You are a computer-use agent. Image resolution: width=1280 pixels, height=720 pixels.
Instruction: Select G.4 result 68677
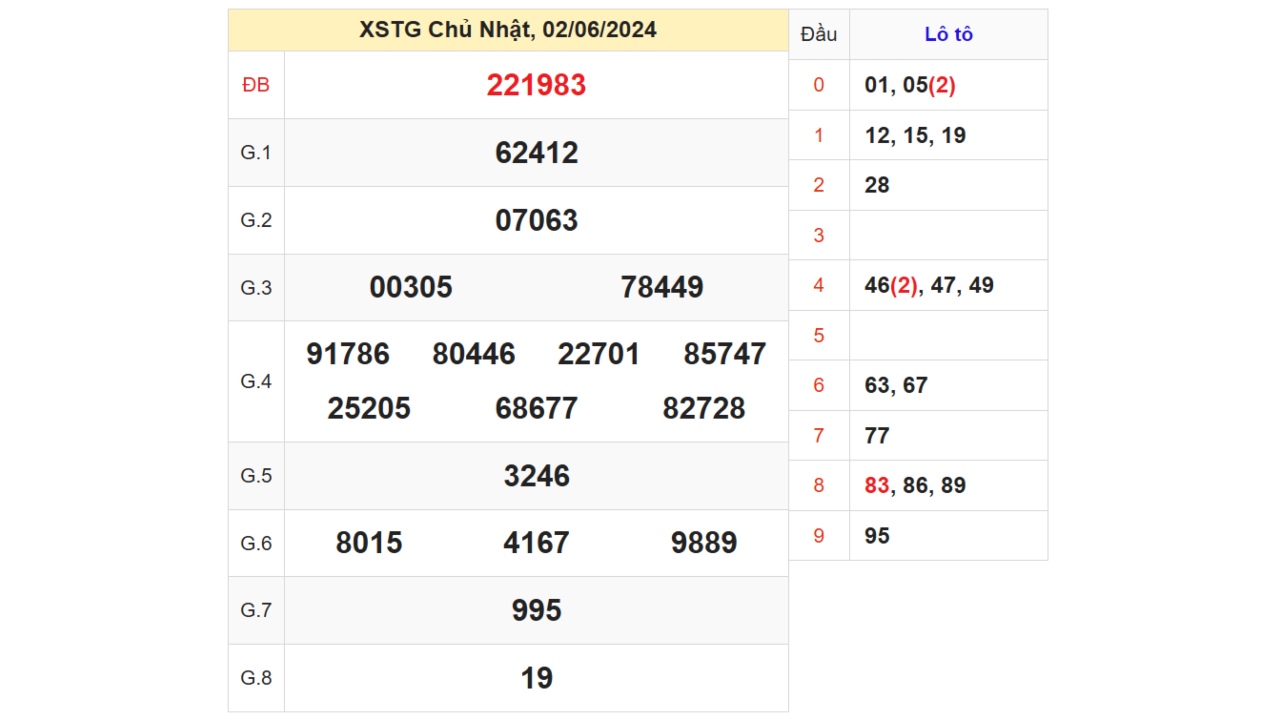click(536, 409)
